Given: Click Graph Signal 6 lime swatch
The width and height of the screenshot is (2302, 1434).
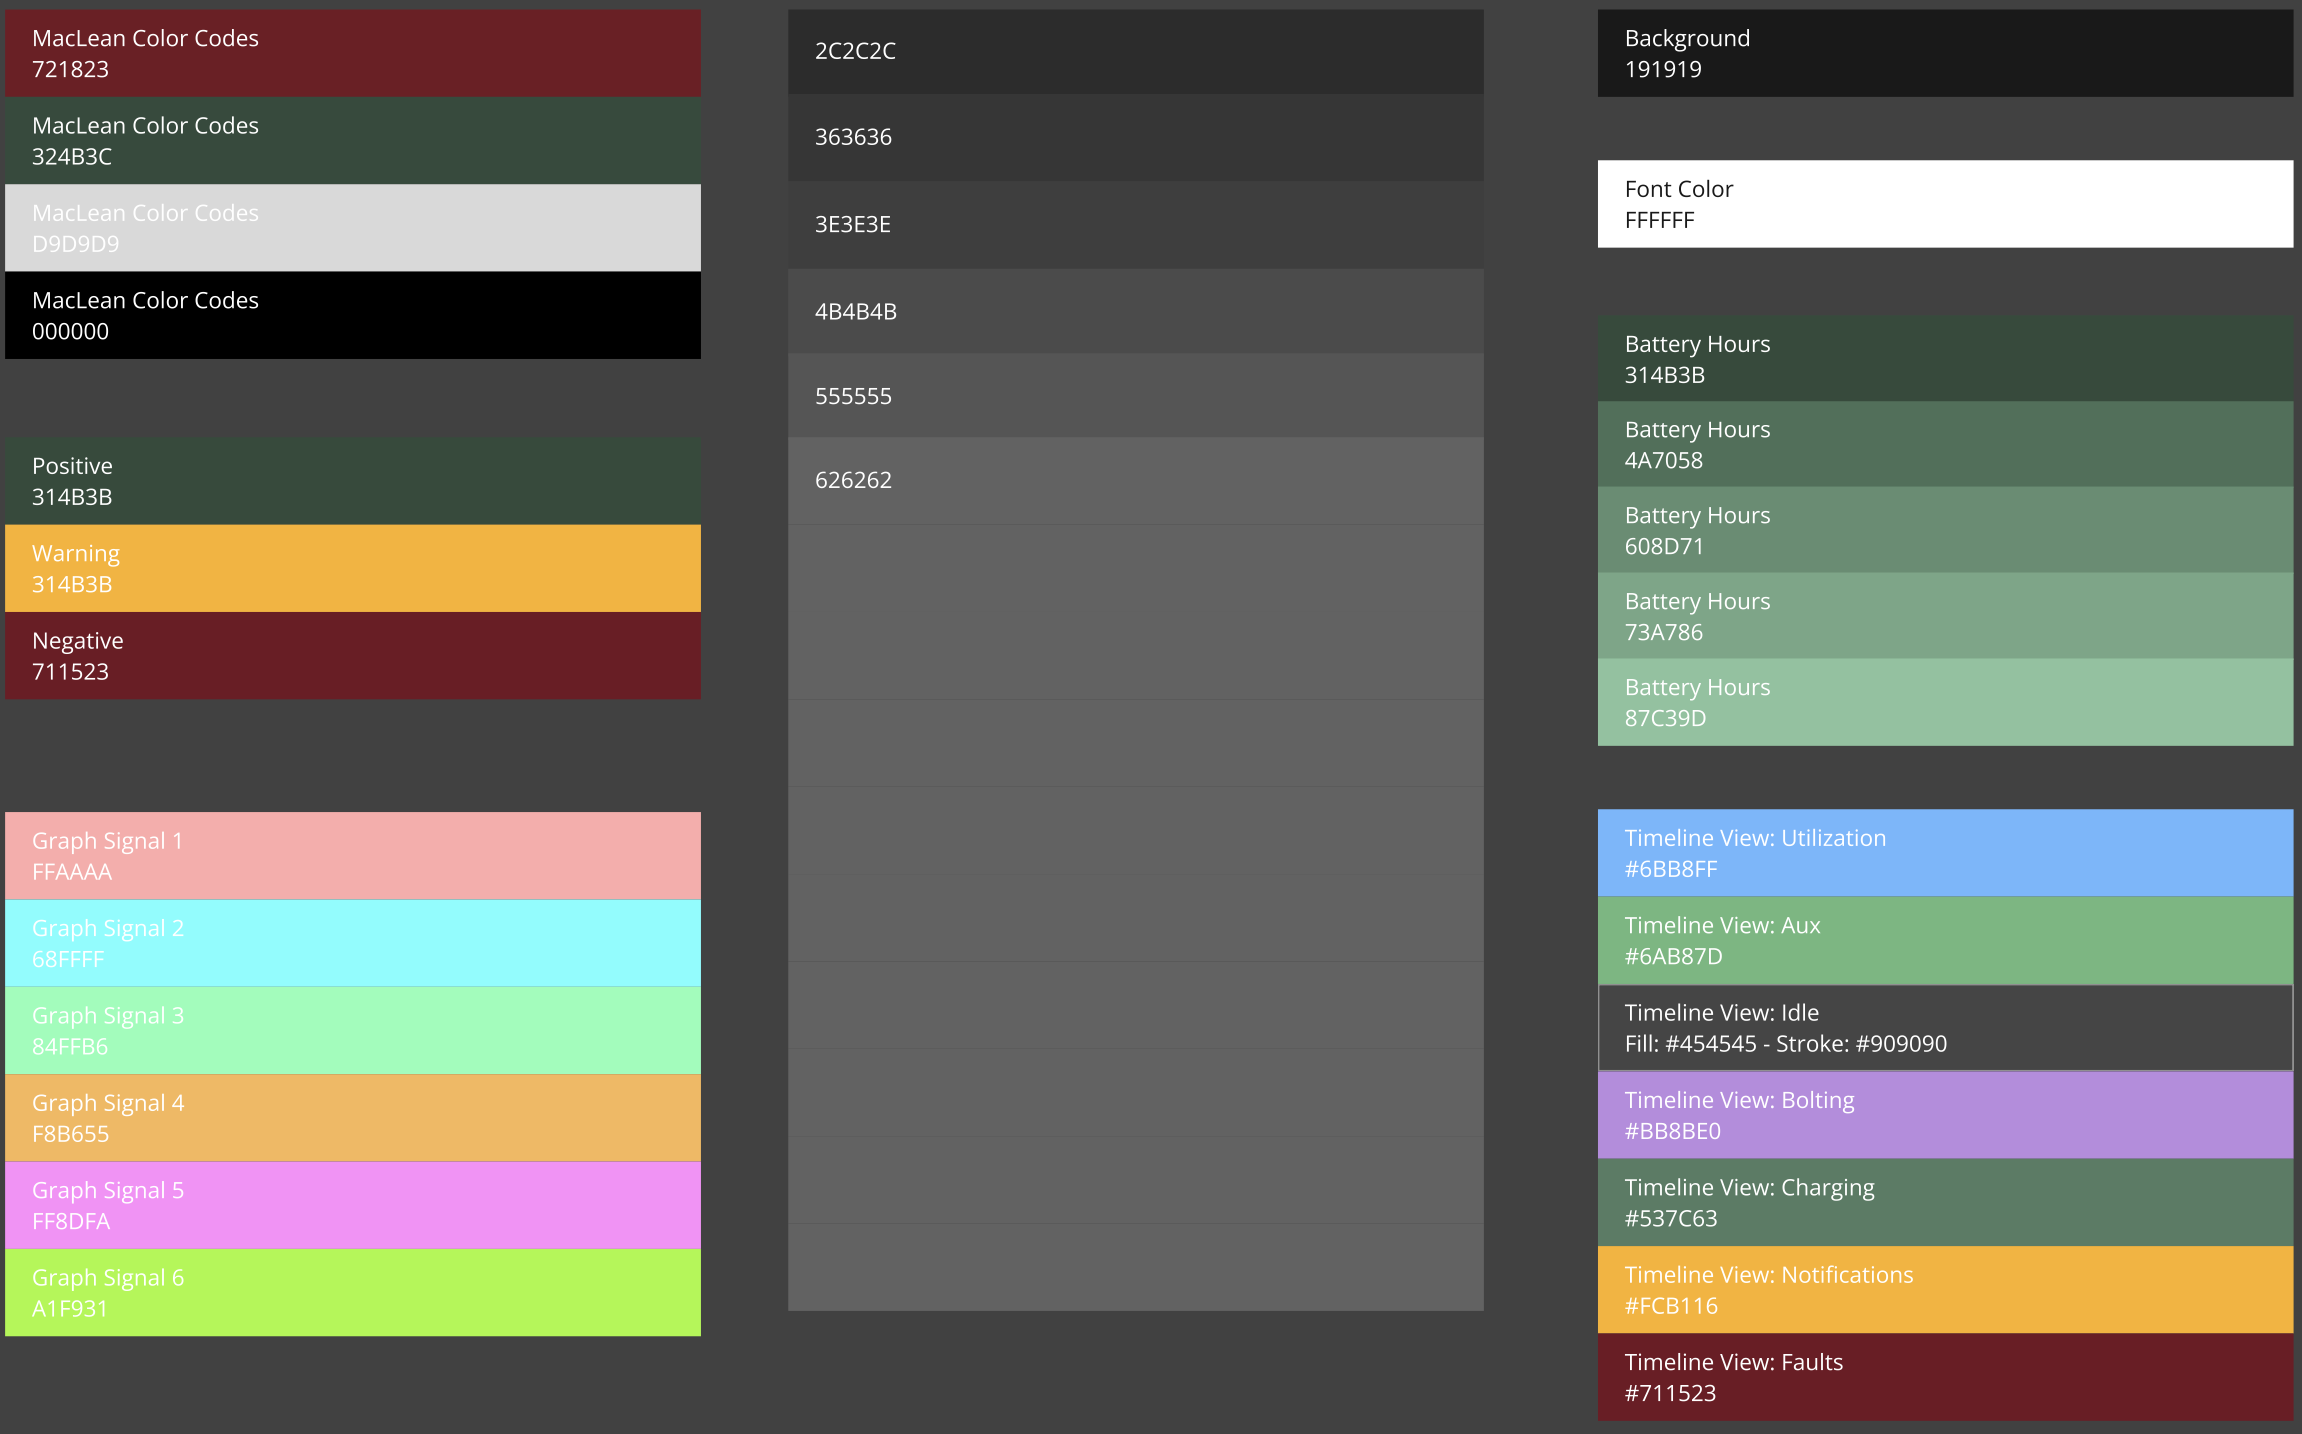Looking at the screenshot, I should (352, 1292).
